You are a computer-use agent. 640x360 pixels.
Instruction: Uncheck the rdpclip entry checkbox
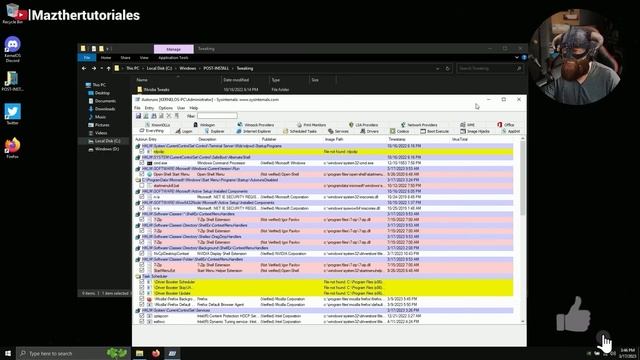[142, 151]
